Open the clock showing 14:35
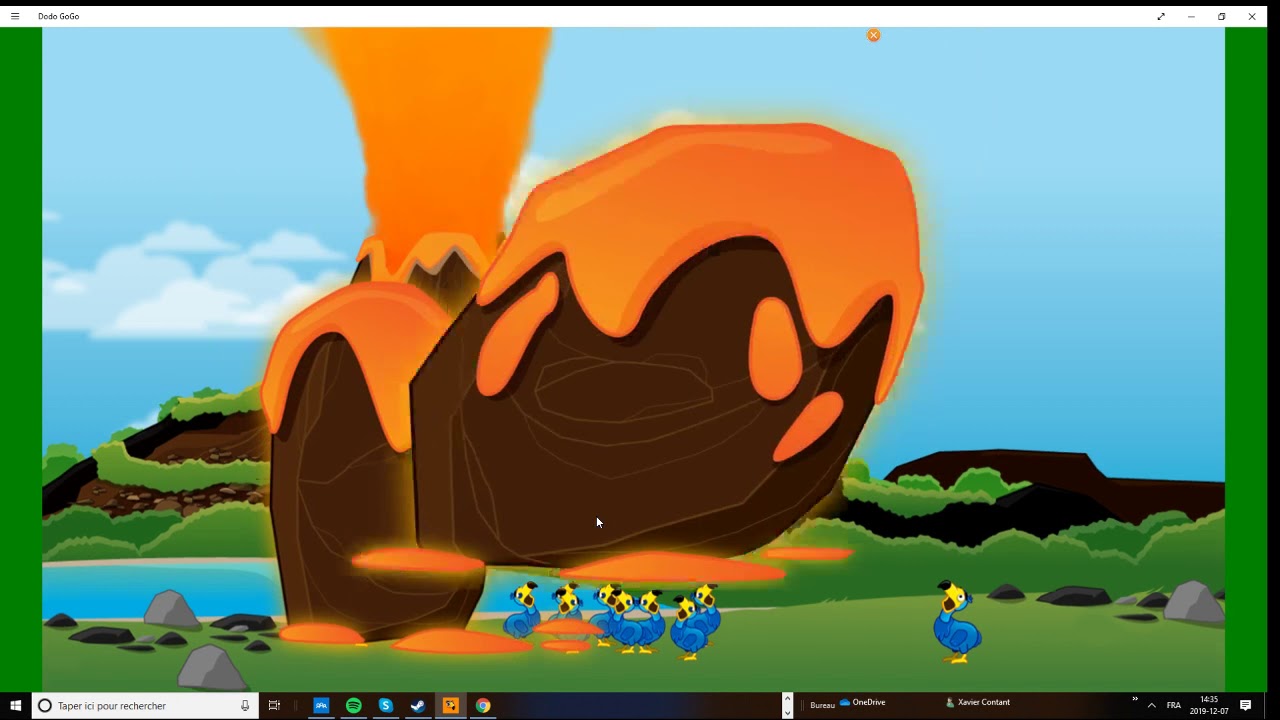Viewport: 1280px width, 720px height. pos(1209,705)
